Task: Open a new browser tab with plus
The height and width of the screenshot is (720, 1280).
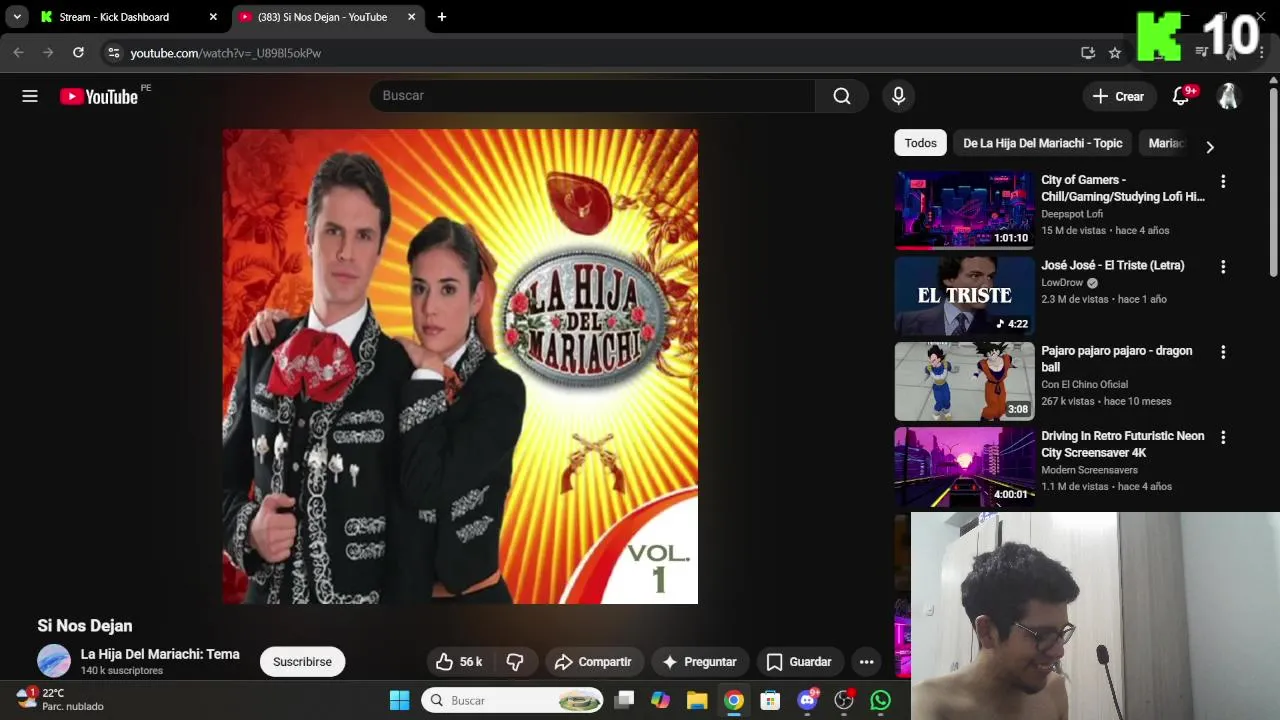Action: (x=442, y=17)
